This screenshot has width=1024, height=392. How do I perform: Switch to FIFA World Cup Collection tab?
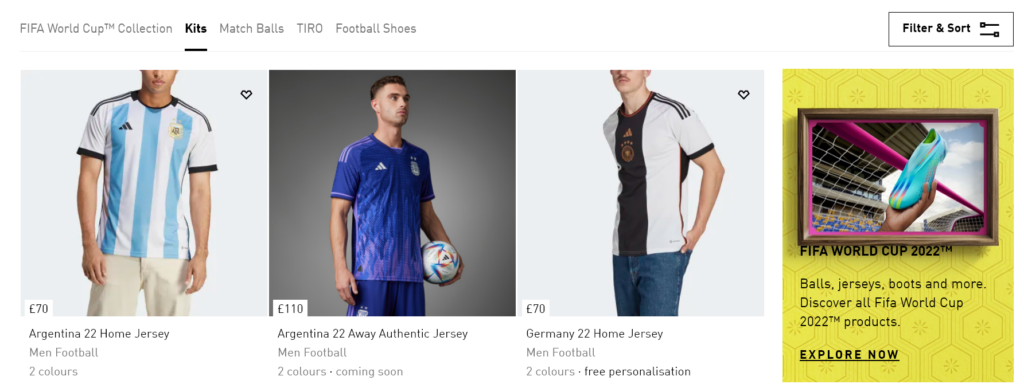(96, 29)
